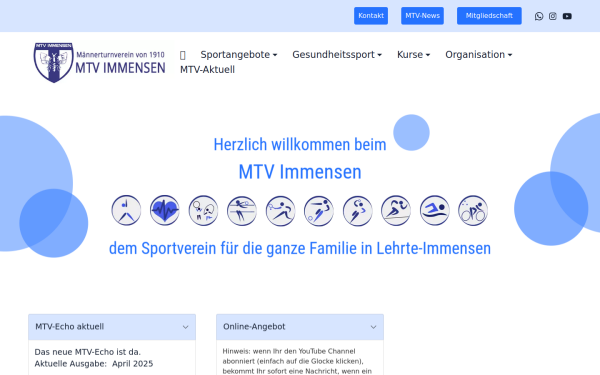Expand the Sportangebote dropdown menu

239,55
